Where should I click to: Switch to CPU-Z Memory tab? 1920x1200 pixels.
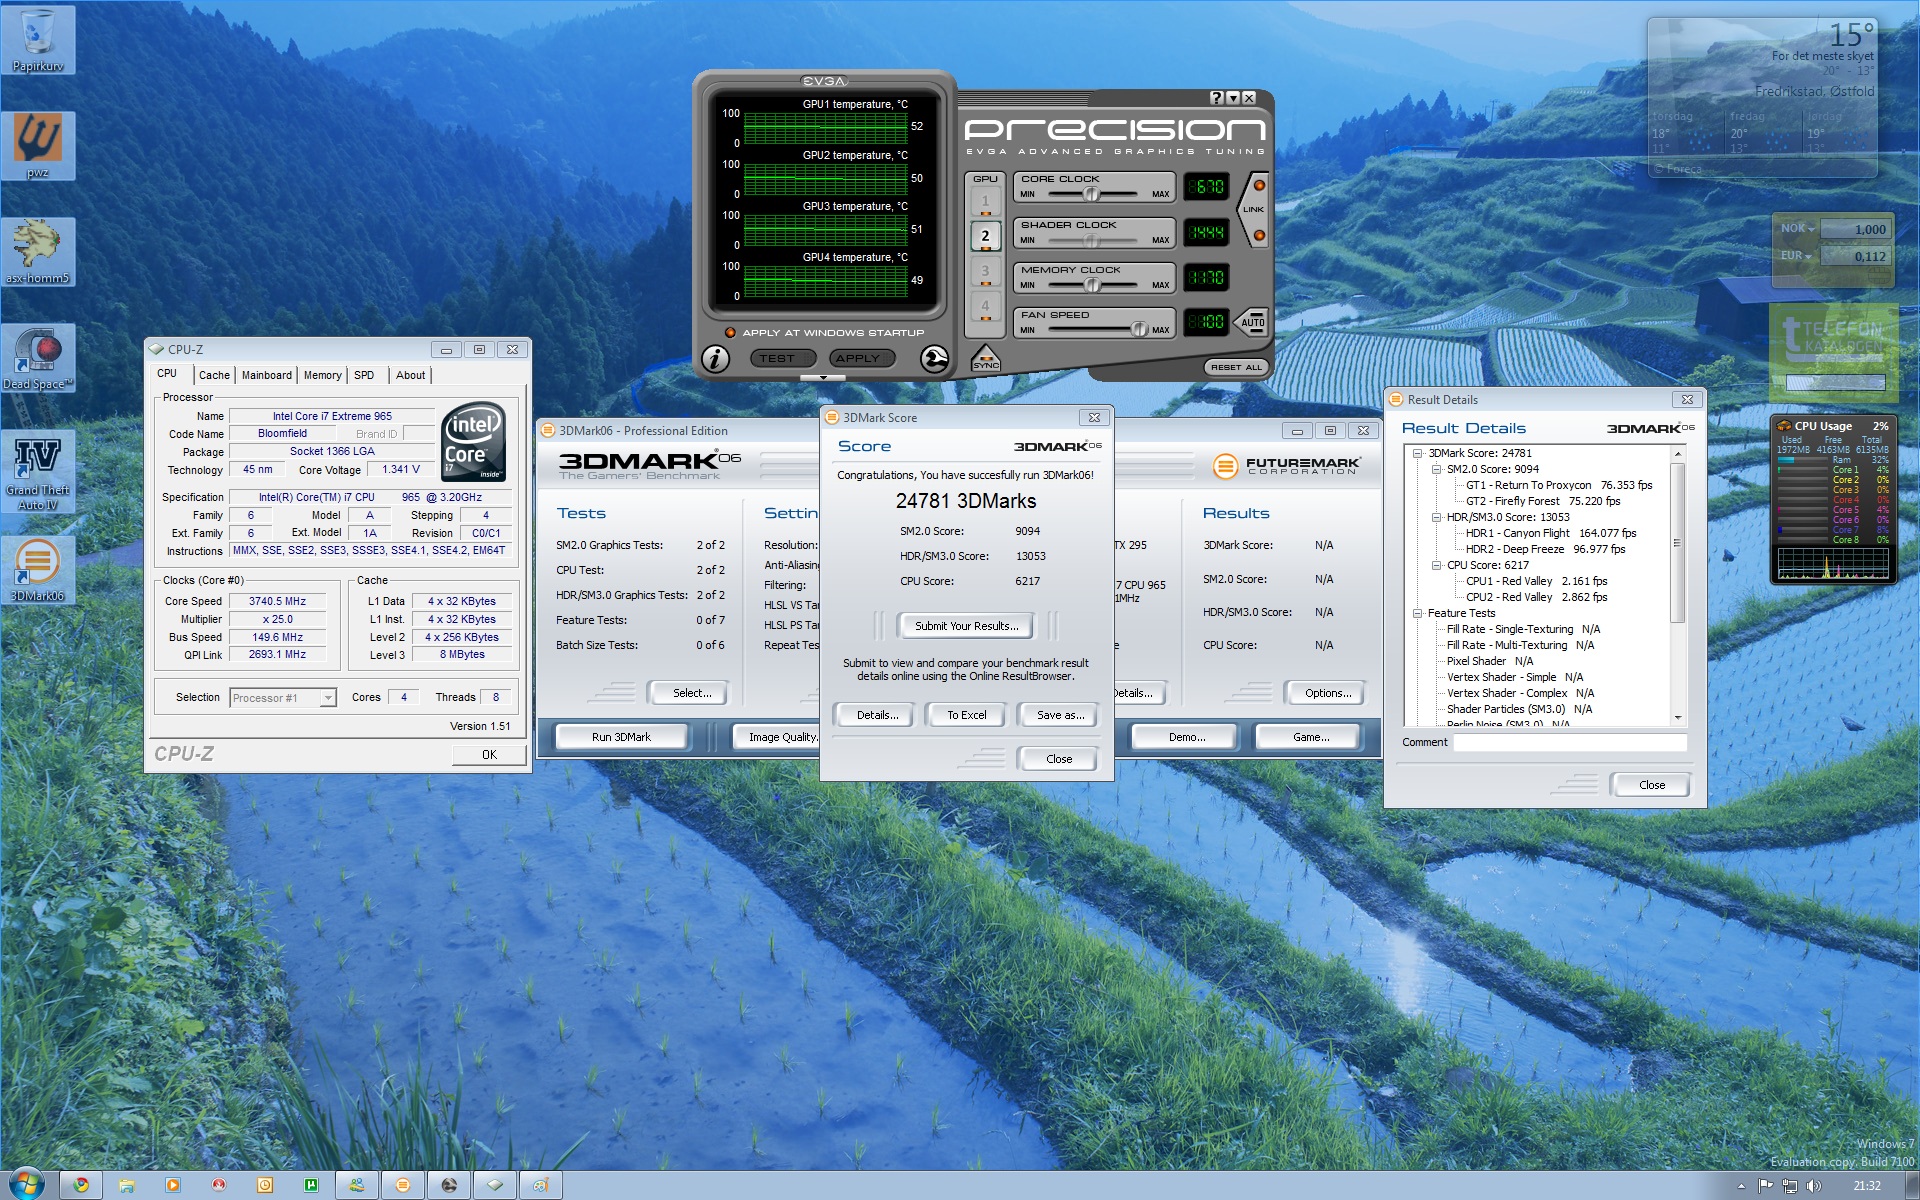(322, 375)
